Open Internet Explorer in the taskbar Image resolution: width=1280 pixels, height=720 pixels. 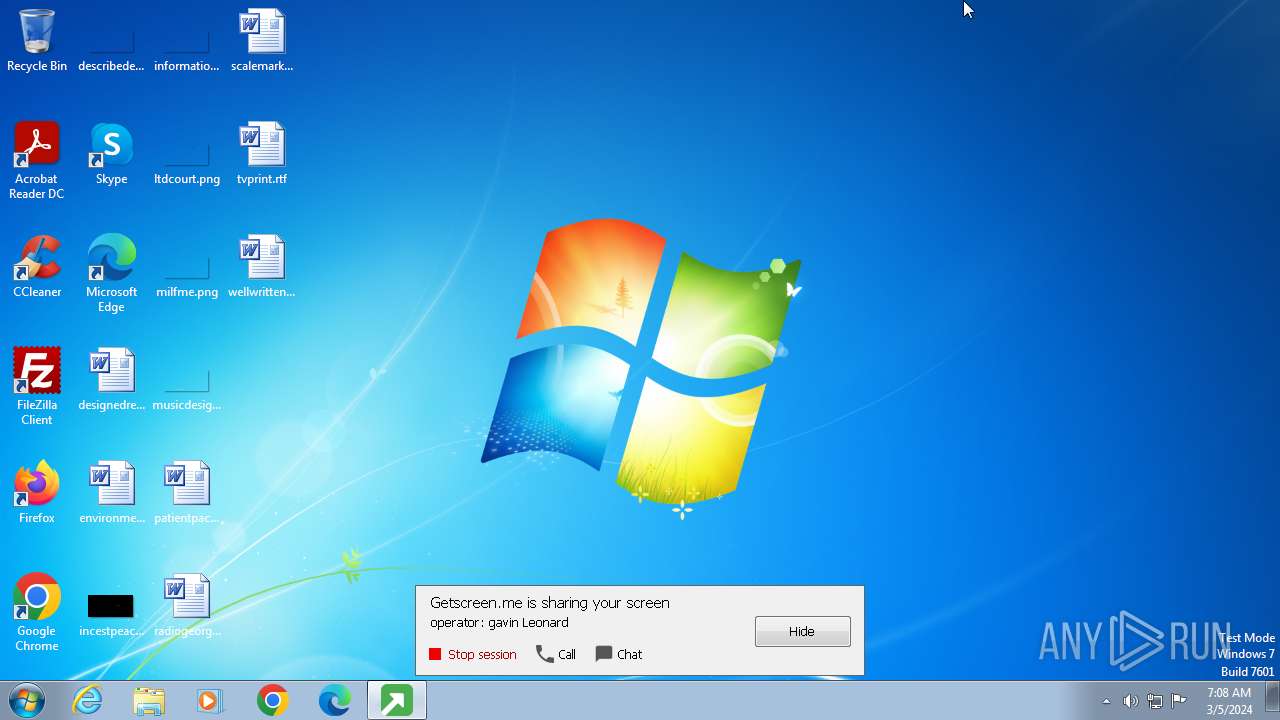coord(88,700)
